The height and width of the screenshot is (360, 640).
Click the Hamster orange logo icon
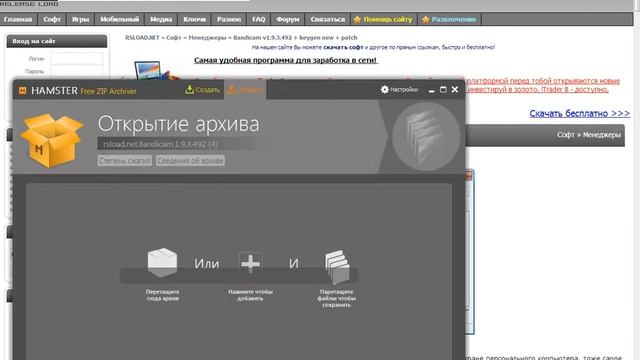point(23,91)
